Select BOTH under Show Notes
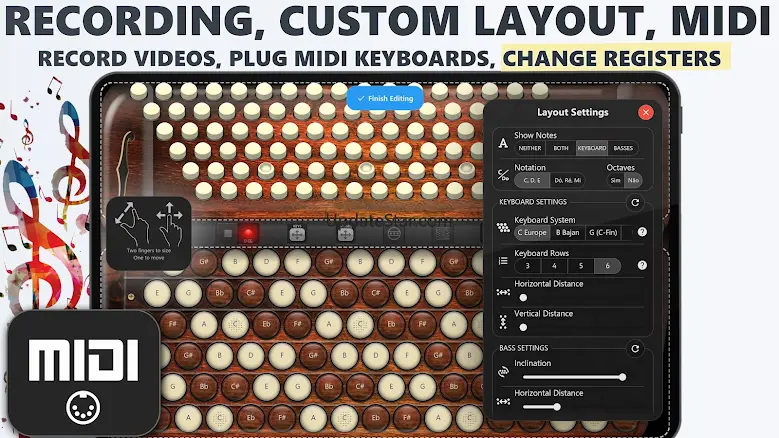The height and width of the screenshot is (438, 779). pos(561,148)
